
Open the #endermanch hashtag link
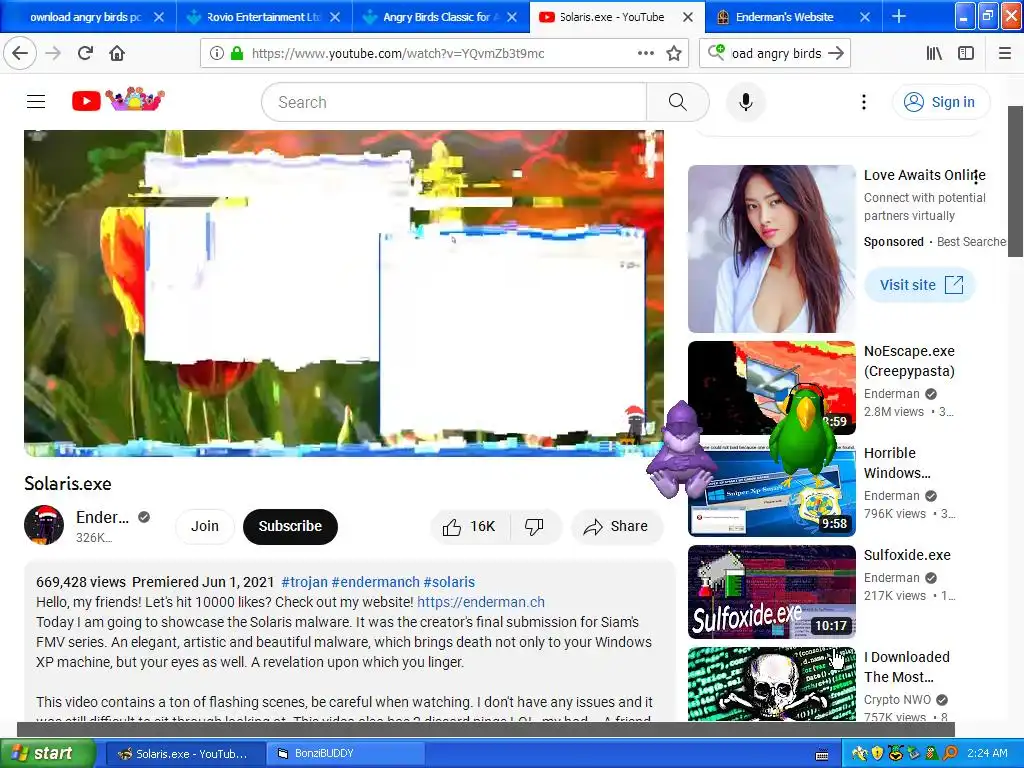pyautogui.click(x=376, y=582)
